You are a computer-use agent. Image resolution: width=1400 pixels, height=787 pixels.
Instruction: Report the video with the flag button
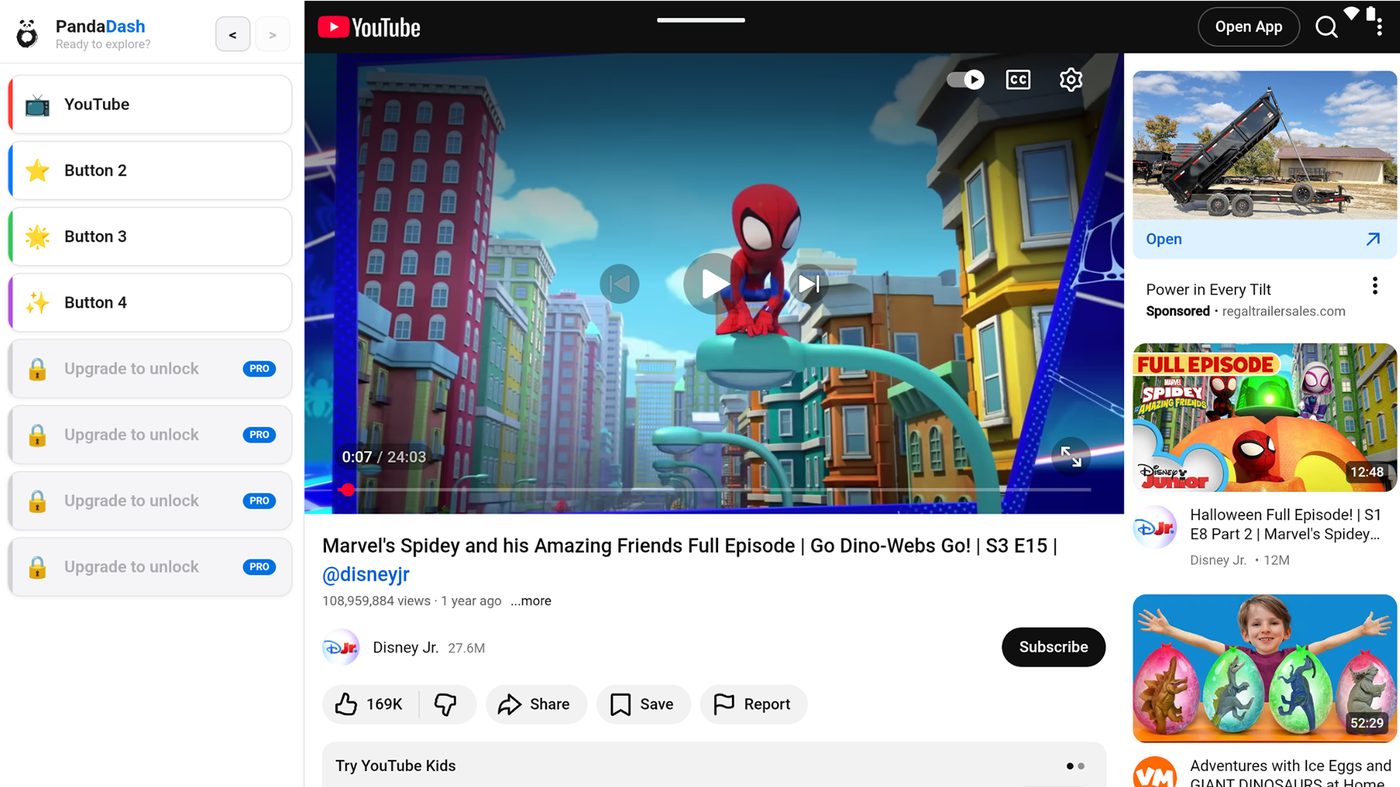click(x=754, y=704)
